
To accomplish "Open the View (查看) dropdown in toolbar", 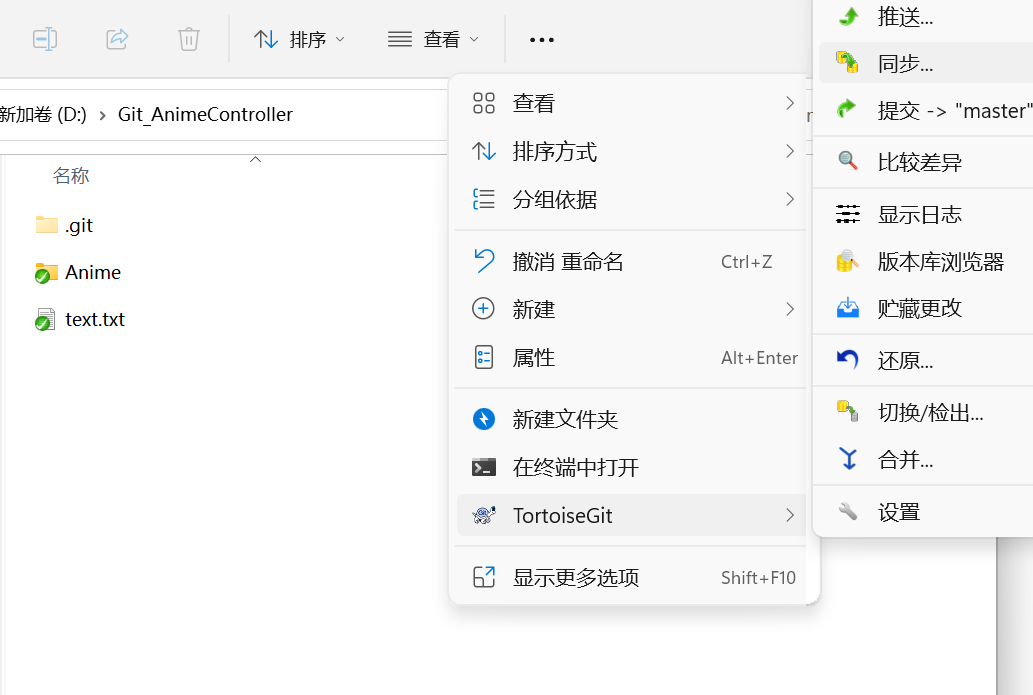I will [x=434, y=40].
